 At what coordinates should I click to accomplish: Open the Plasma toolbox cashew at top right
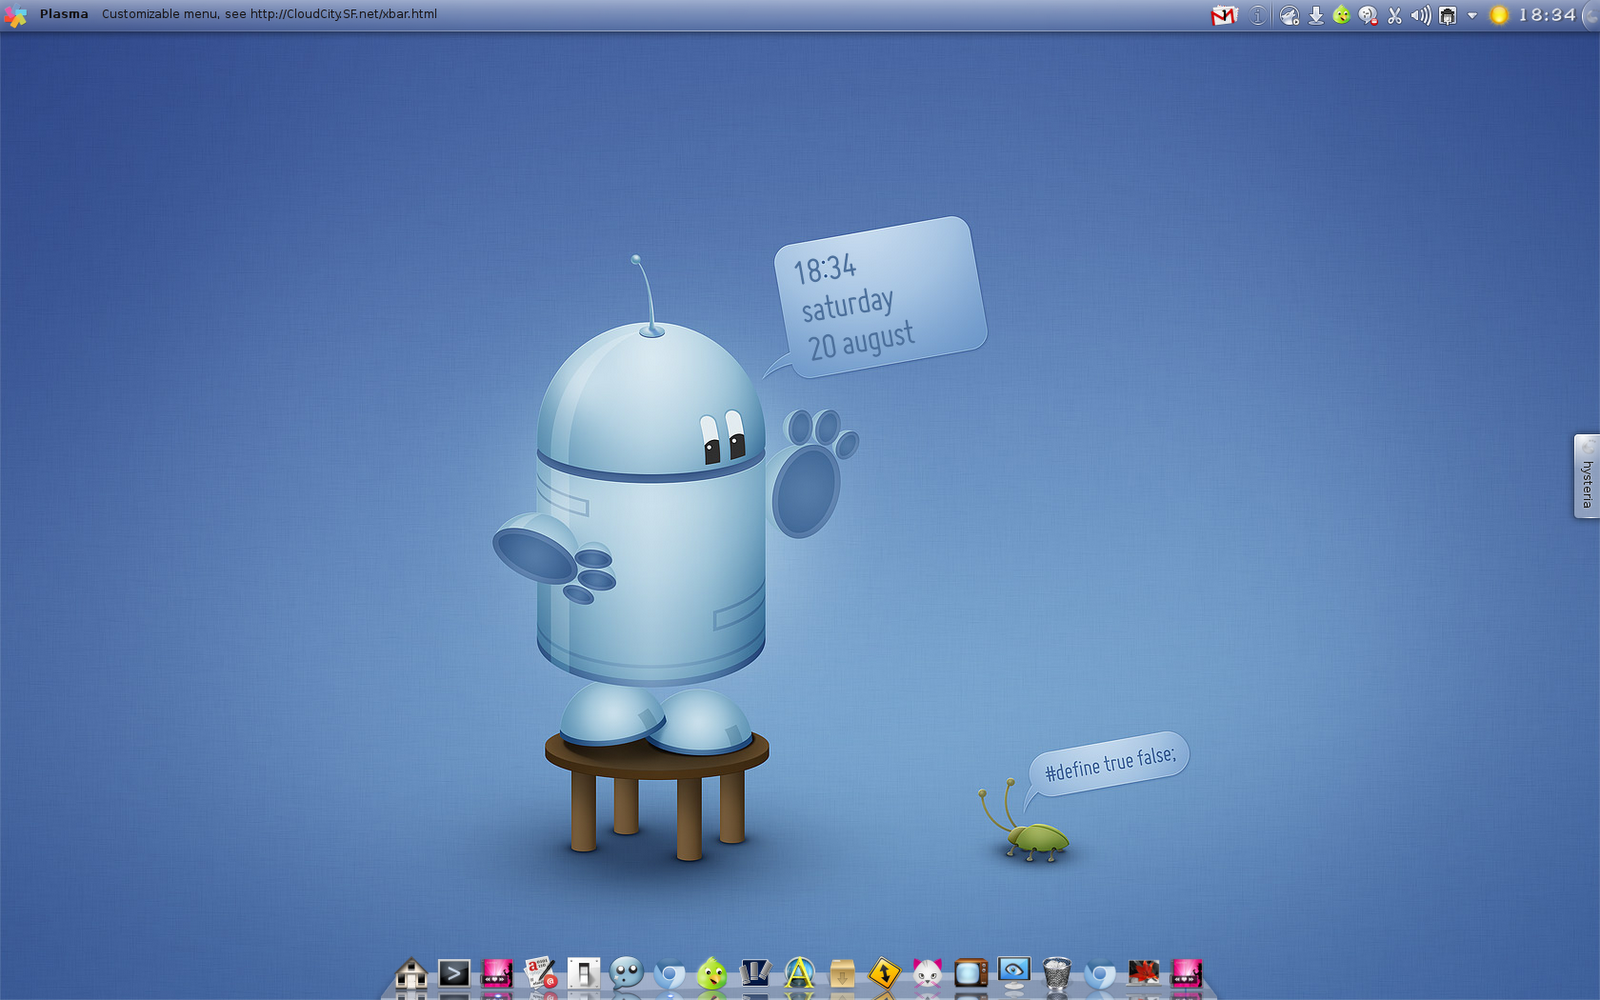pyautogui.click(x=1594, y=13)
